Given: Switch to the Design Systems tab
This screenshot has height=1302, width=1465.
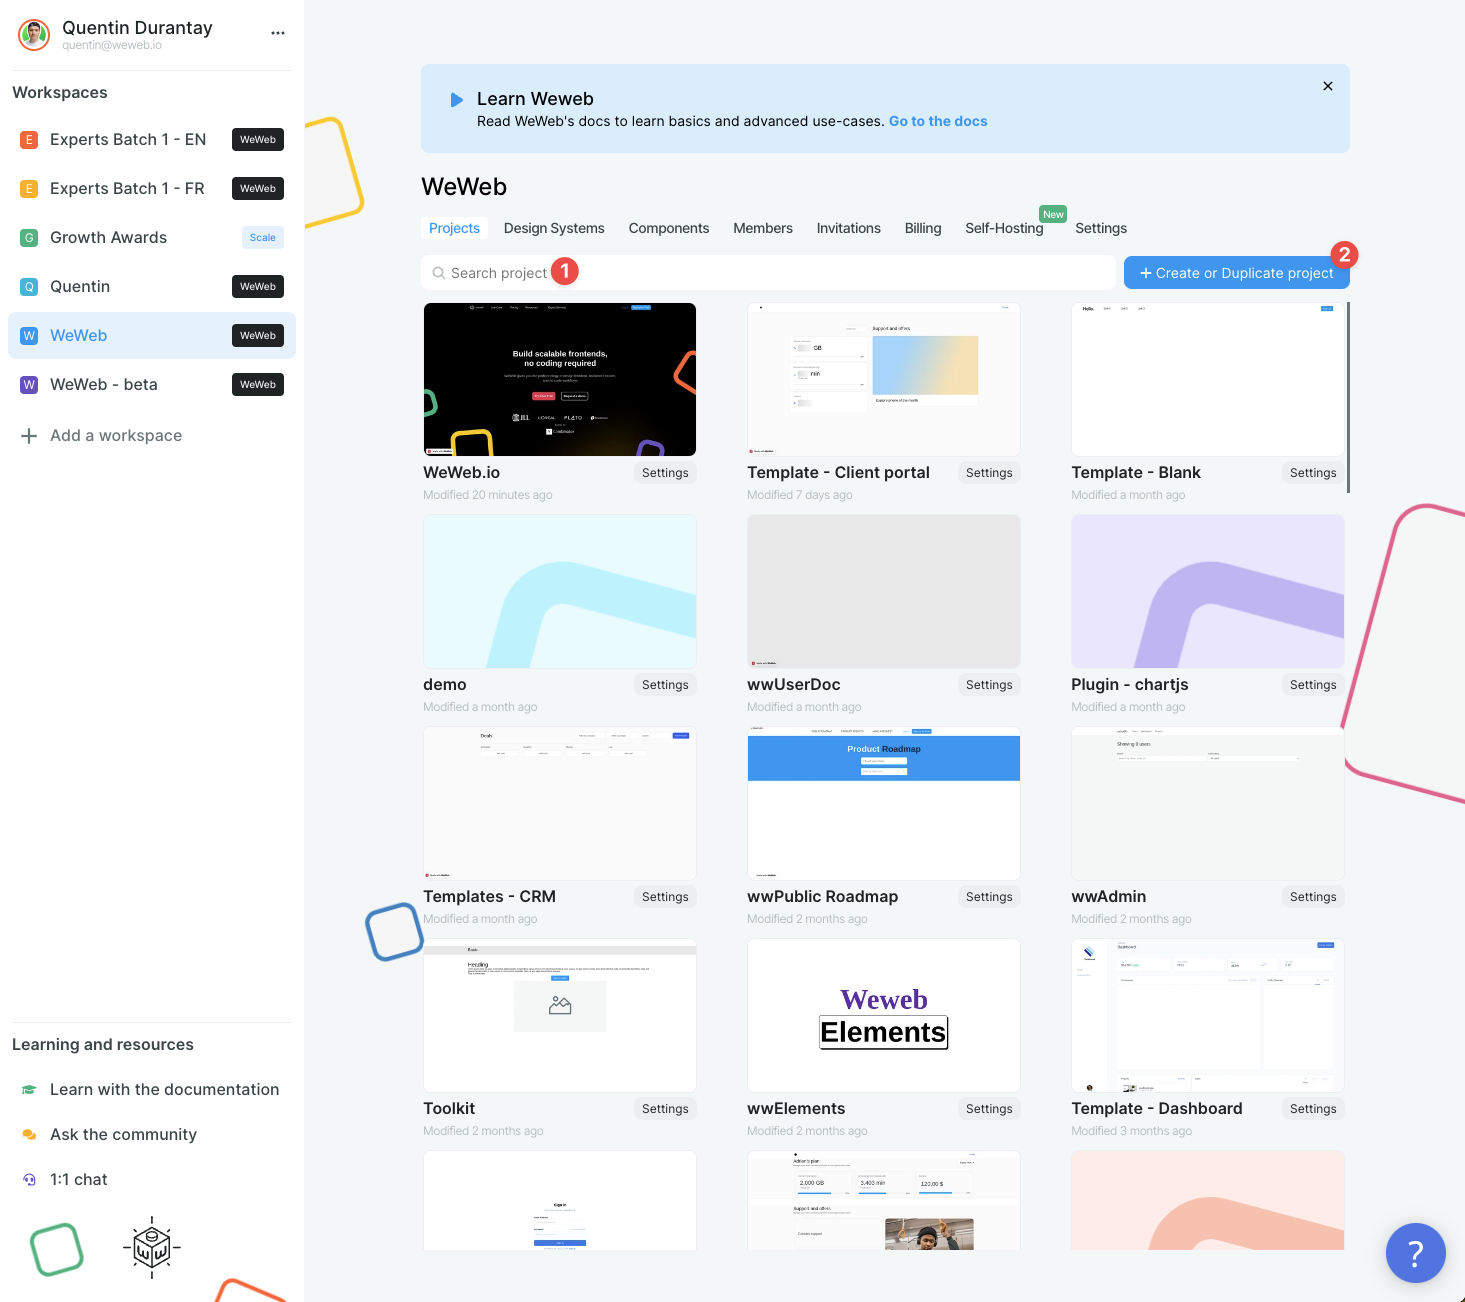Looking at the screenshot, I should pyautogui.click(x=554, y=228).
